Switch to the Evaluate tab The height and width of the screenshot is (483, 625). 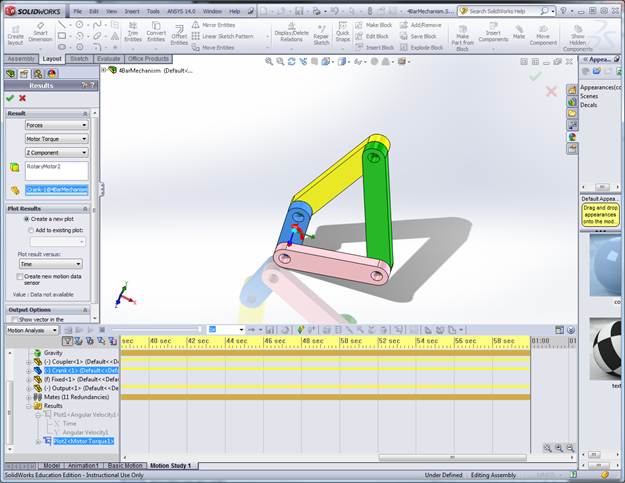tap(108, 59)
